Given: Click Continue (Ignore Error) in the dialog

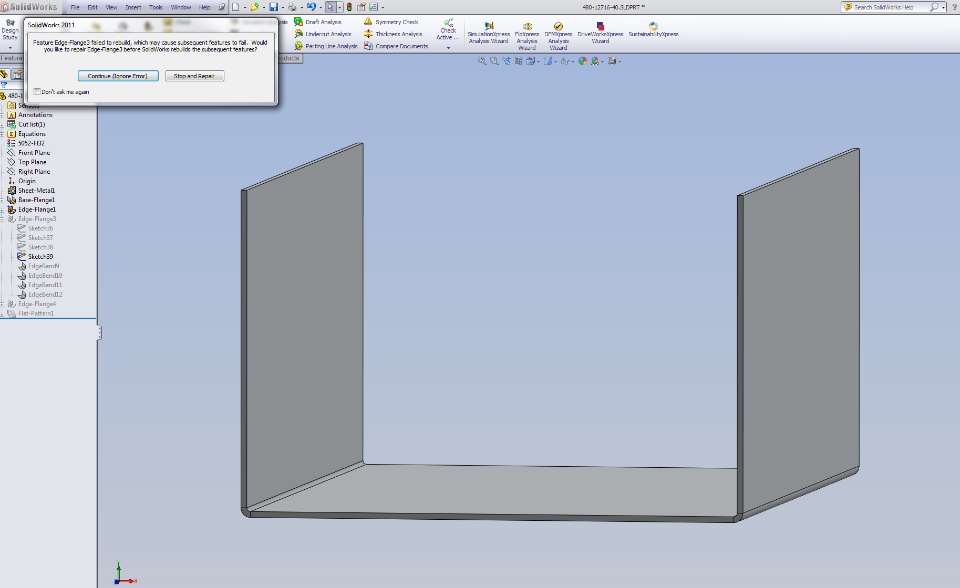Looking at the screenshot, I should pos(118,76).
